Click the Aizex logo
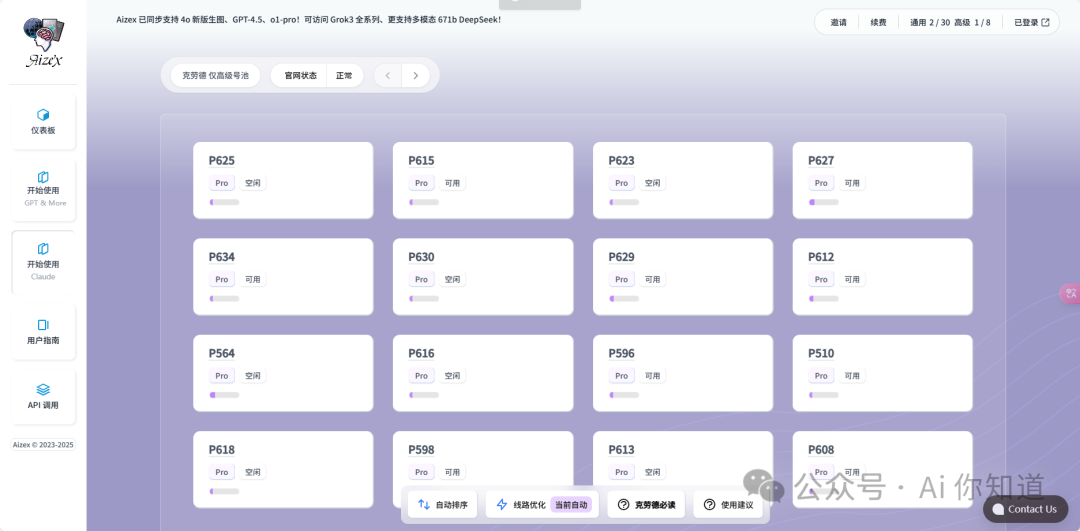The image size is (1080, 531). tap(44, 42)
